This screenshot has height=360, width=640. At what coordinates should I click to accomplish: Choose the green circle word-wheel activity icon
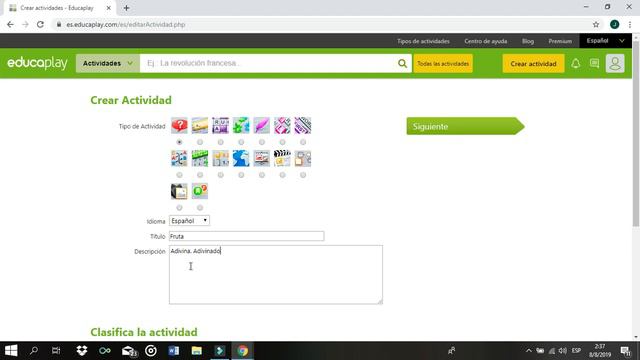tap(200, 191)
